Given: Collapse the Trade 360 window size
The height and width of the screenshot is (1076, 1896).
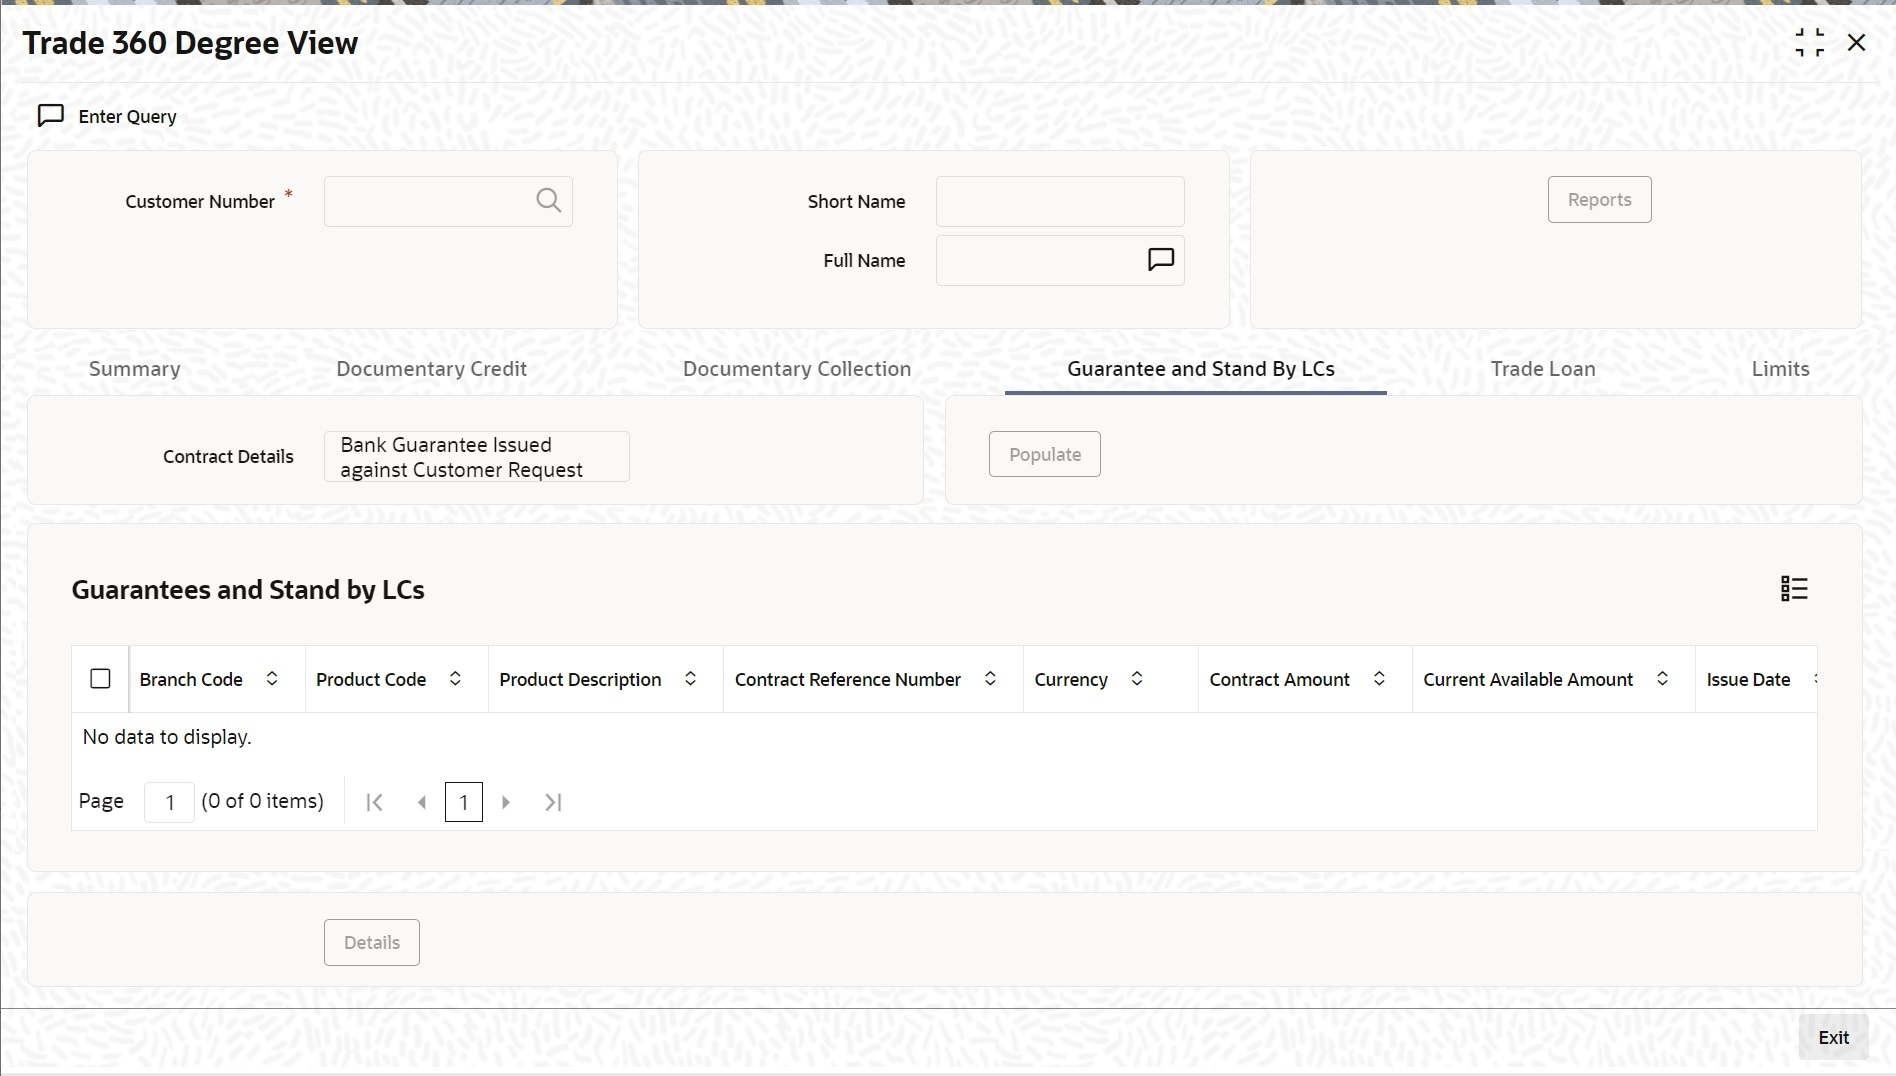Looking at the screenshot, I should tap(1809, 43).
